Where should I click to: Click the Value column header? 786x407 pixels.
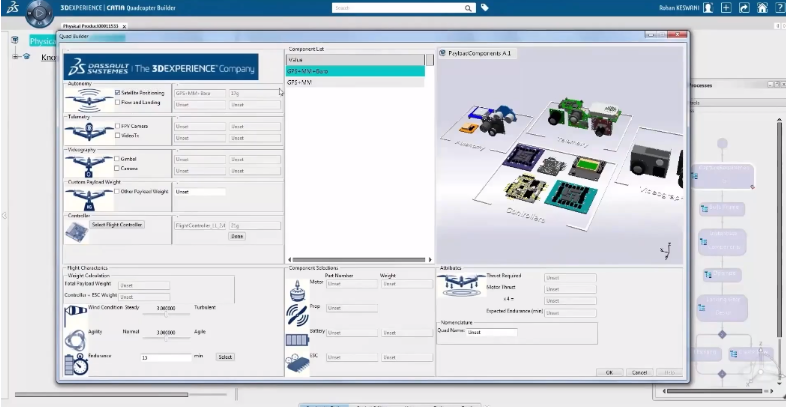pyautogui.click(x=355, y=60)
